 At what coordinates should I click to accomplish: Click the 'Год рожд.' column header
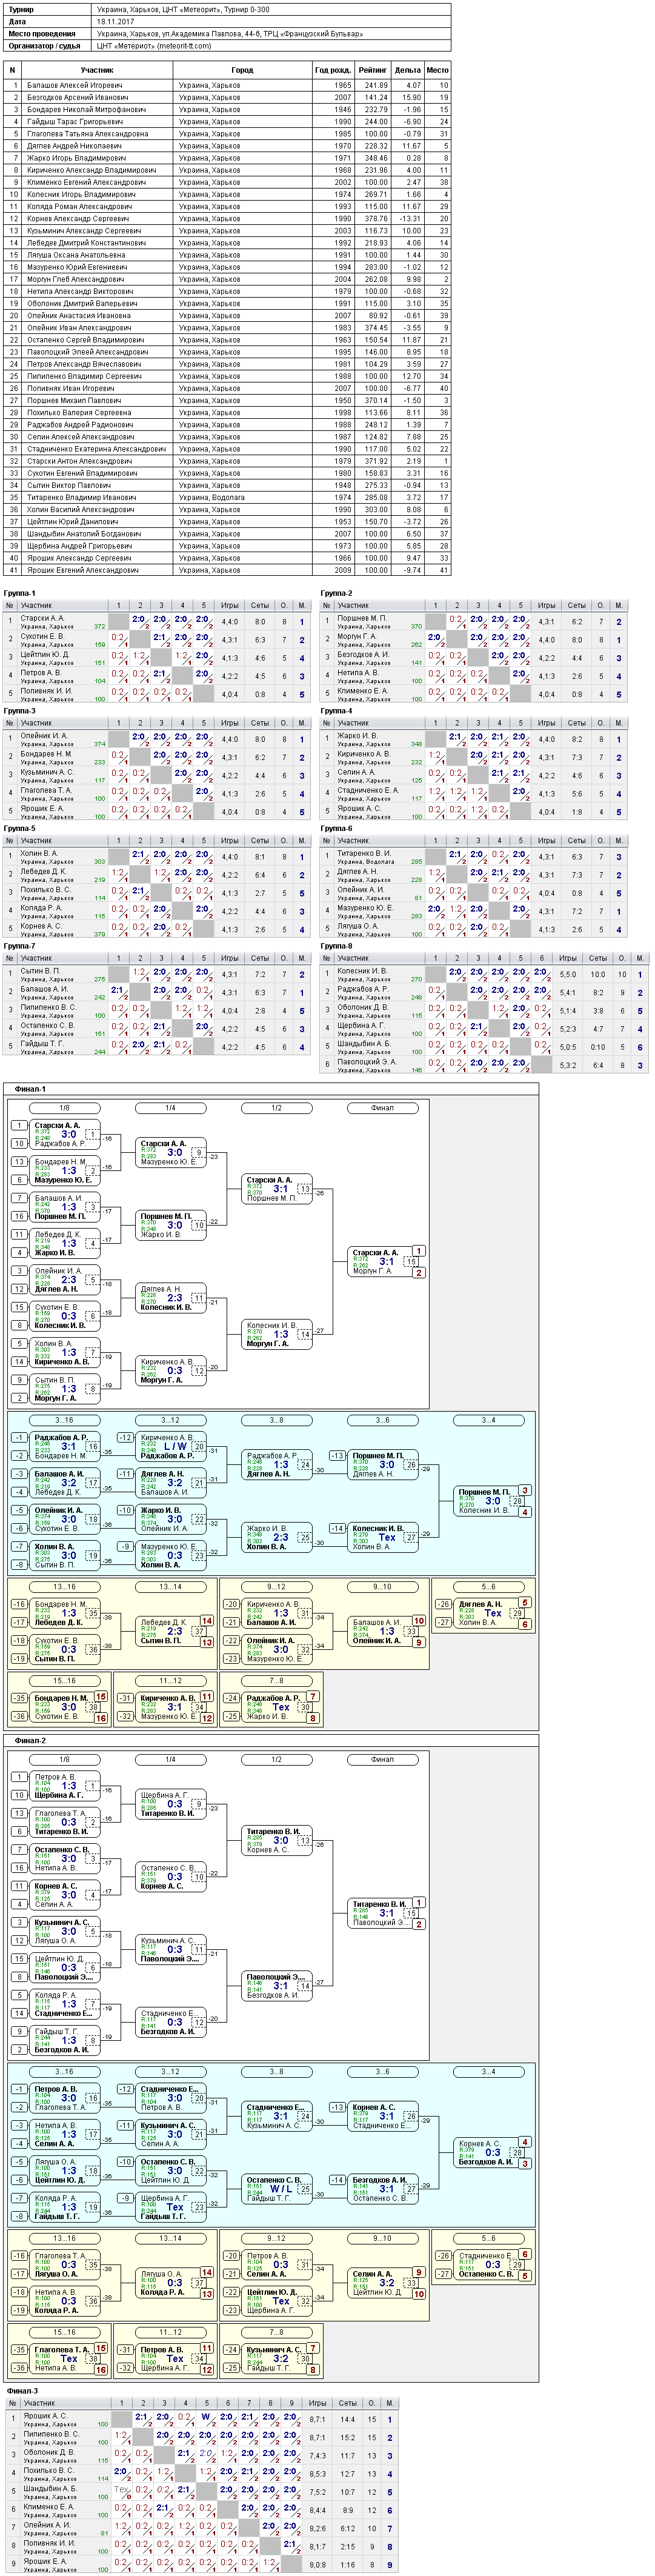(x=333, y=70)
